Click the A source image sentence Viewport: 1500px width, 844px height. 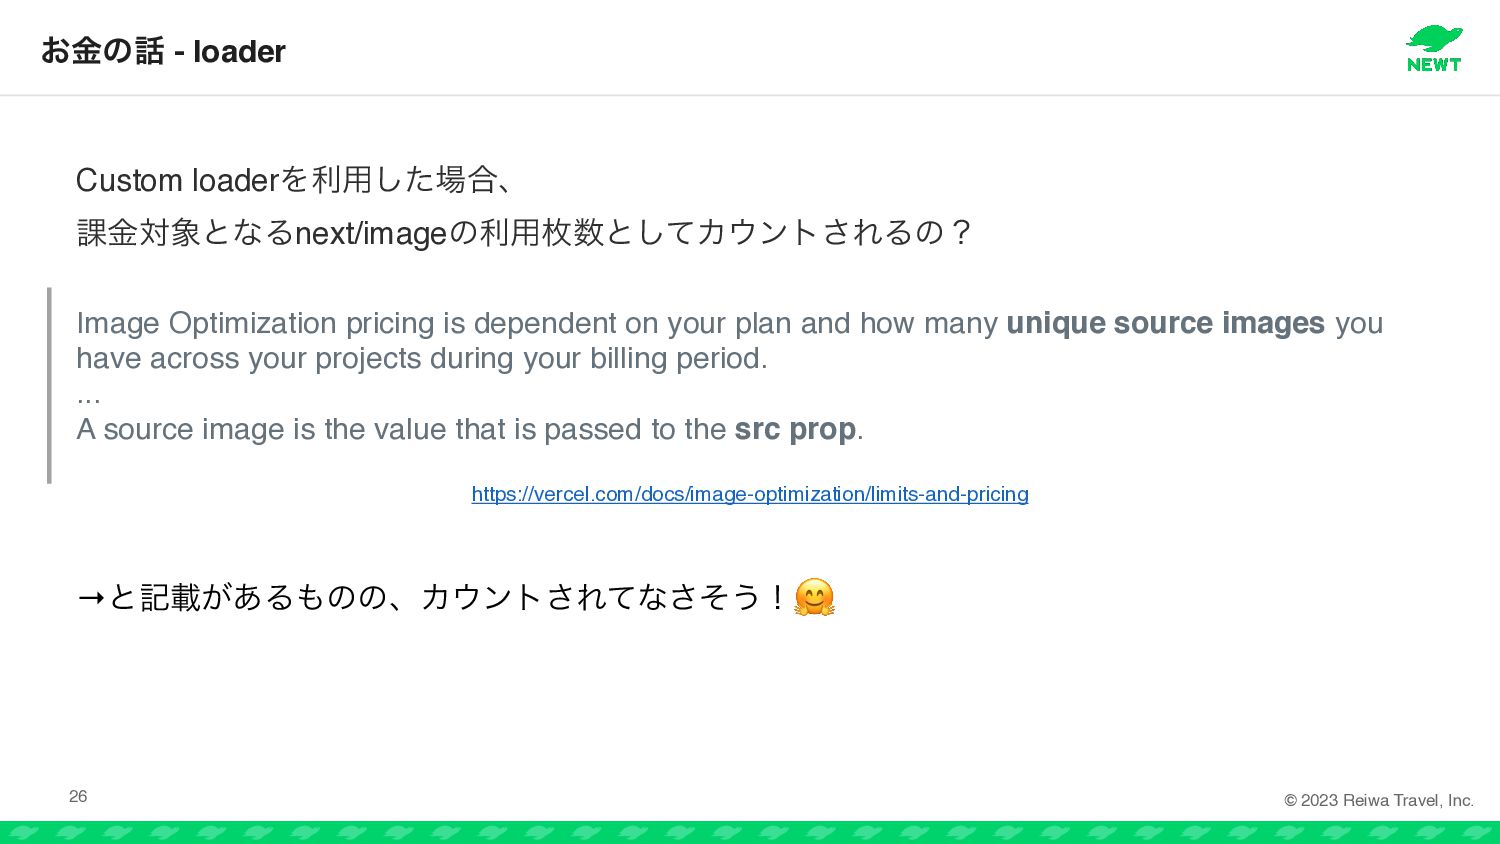click(470, 429)
